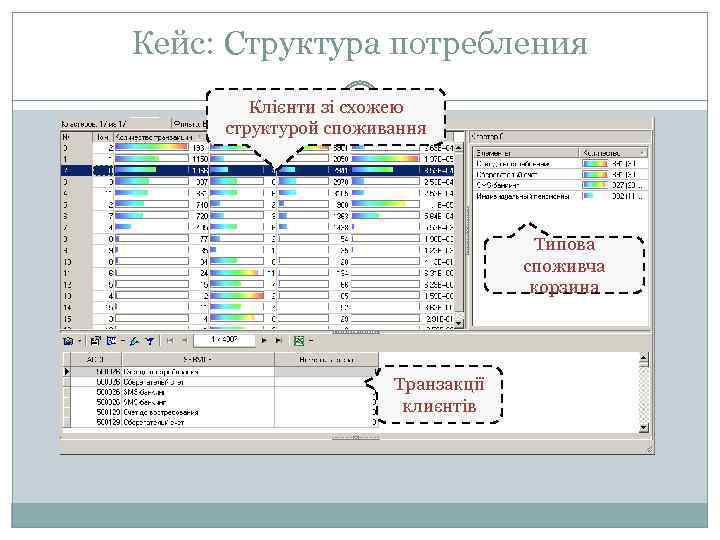Viewport: 720px width, 540px height.
Task: Select cluster row with value 1150
Action: point(257,159)
